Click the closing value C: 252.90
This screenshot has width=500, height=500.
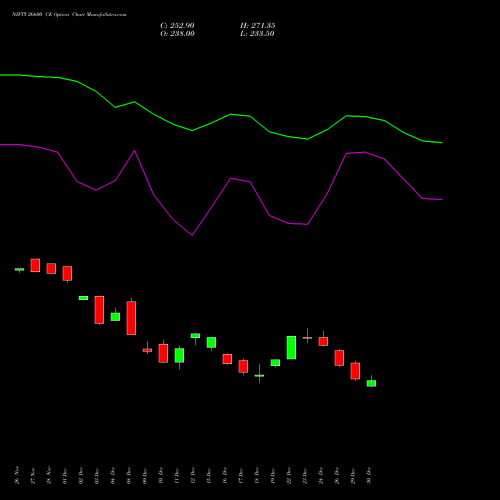(x=177, y=26)
